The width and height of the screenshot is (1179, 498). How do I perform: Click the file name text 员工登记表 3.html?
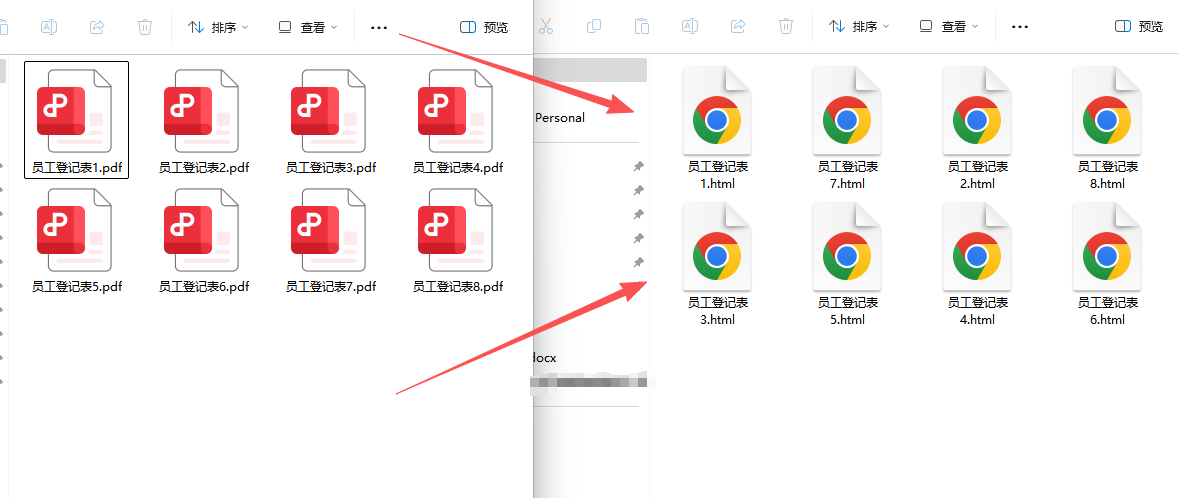(717, 311)
